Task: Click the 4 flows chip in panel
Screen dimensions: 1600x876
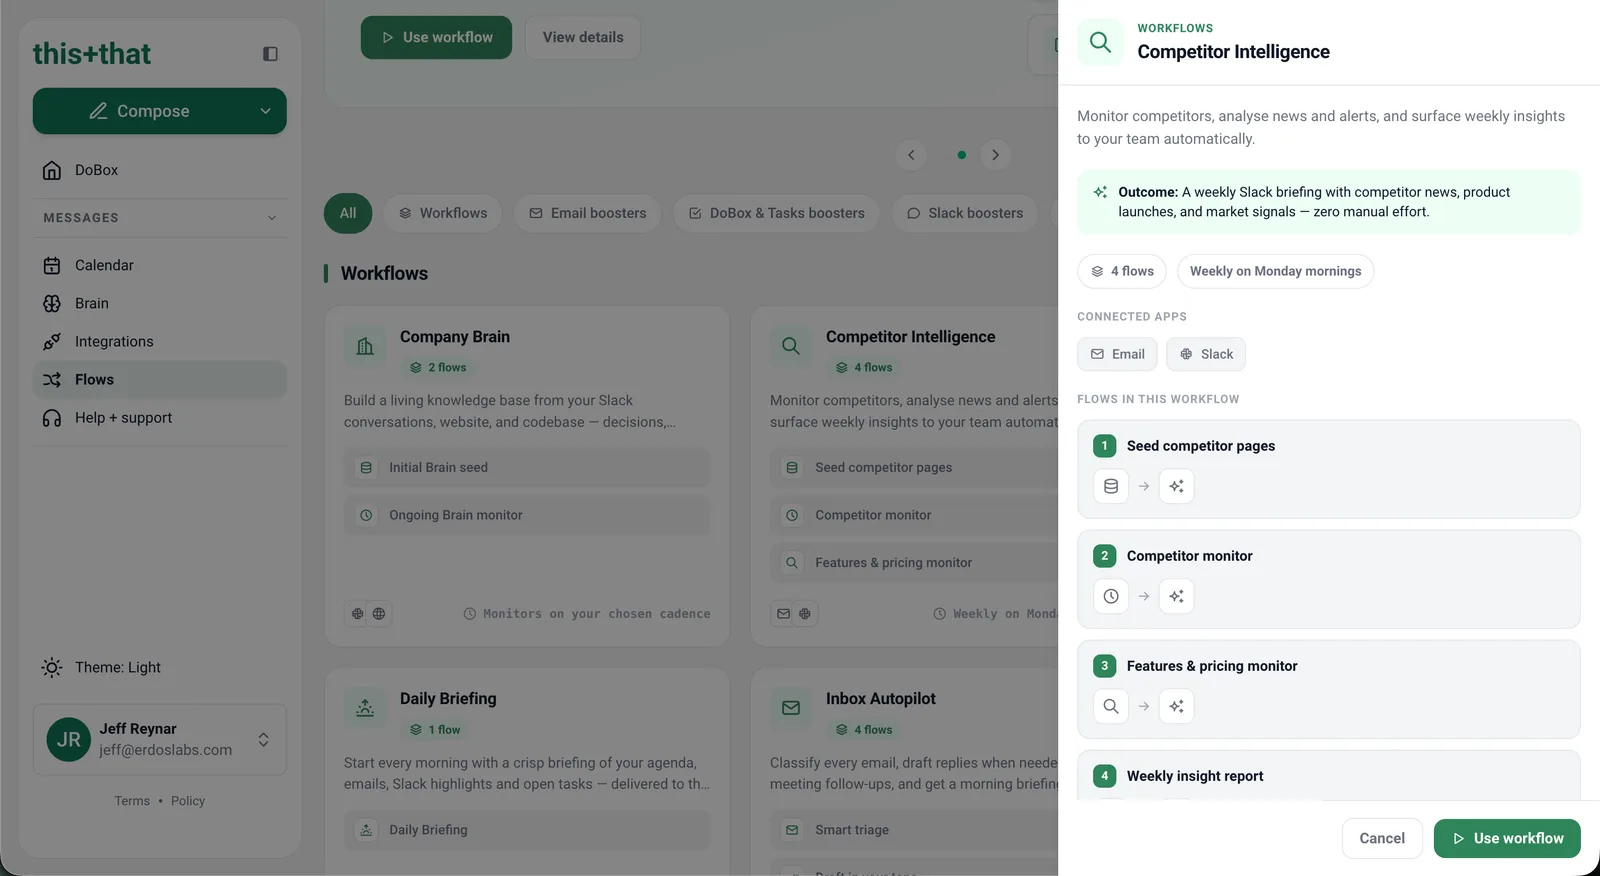Action: click(1122, 271)
